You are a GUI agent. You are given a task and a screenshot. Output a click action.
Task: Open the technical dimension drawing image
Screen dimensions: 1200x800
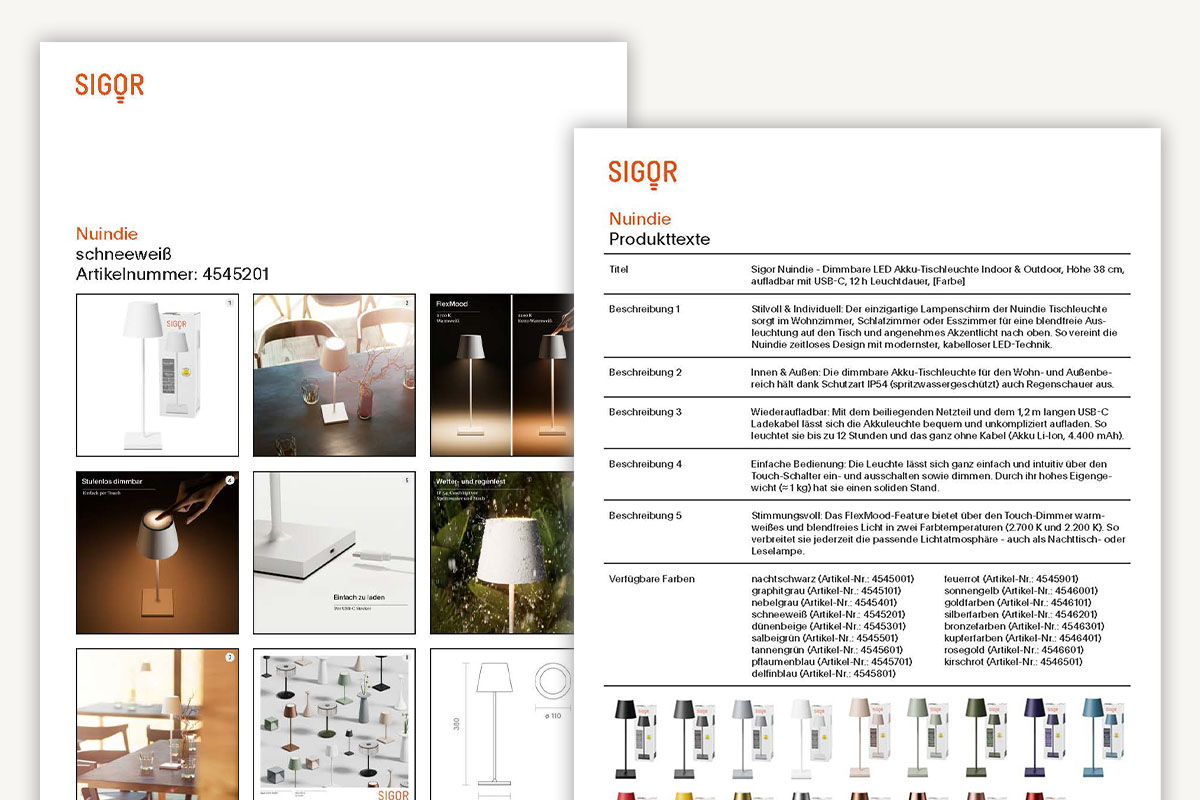point(502,724)
